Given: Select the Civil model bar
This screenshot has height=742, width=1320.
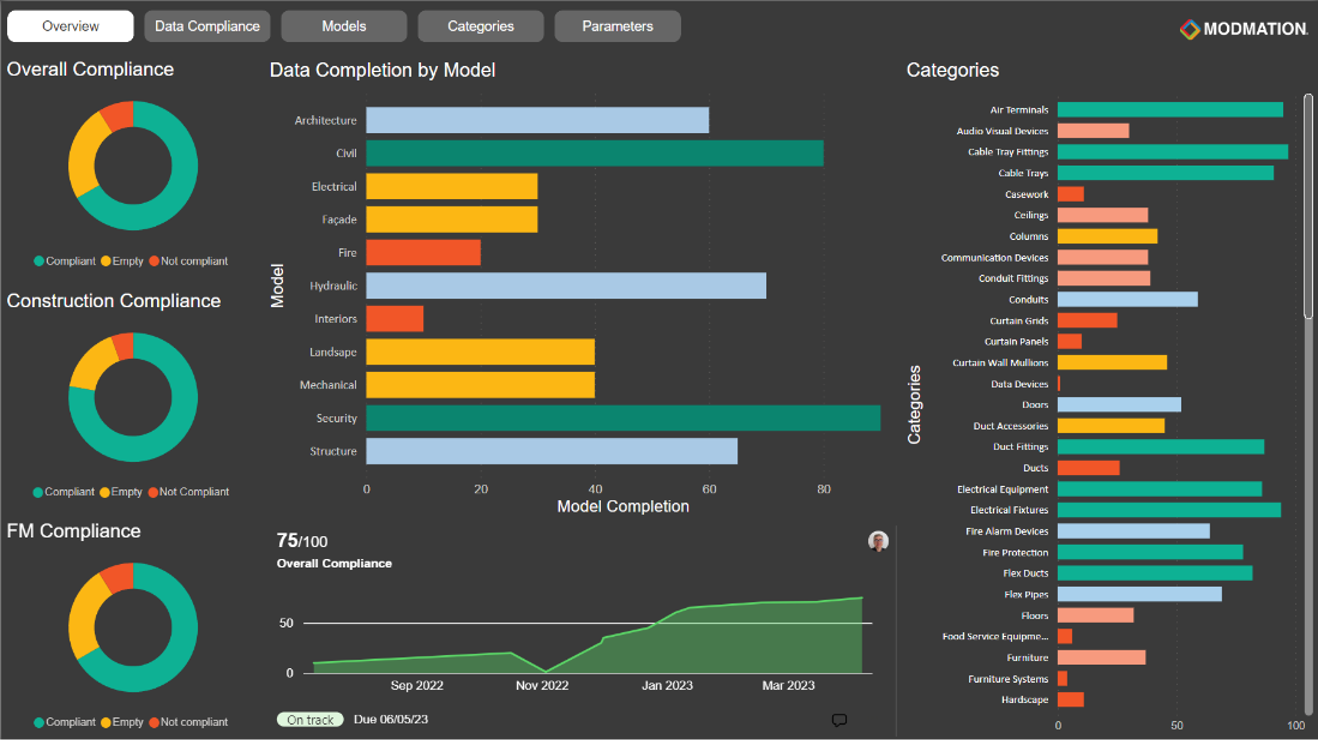Looking at the screenshot, I should tap(595, 153).
